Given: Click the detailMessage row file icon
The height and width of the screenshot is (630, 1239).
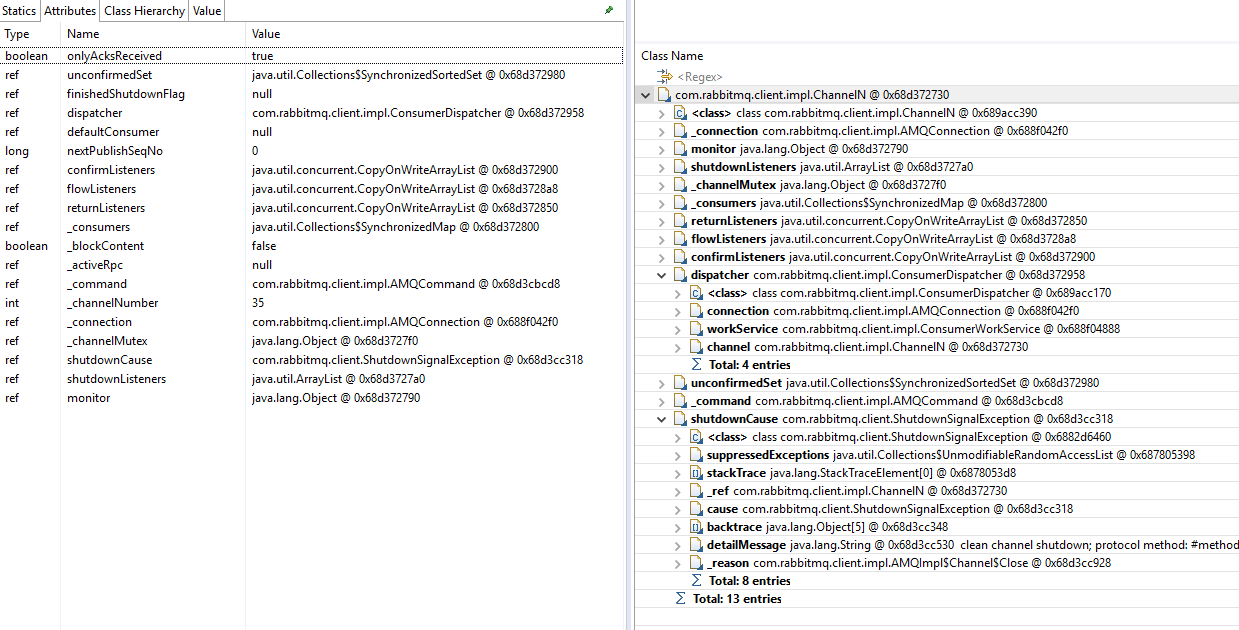Looking at the screenshot, I should tap(697, 545).
